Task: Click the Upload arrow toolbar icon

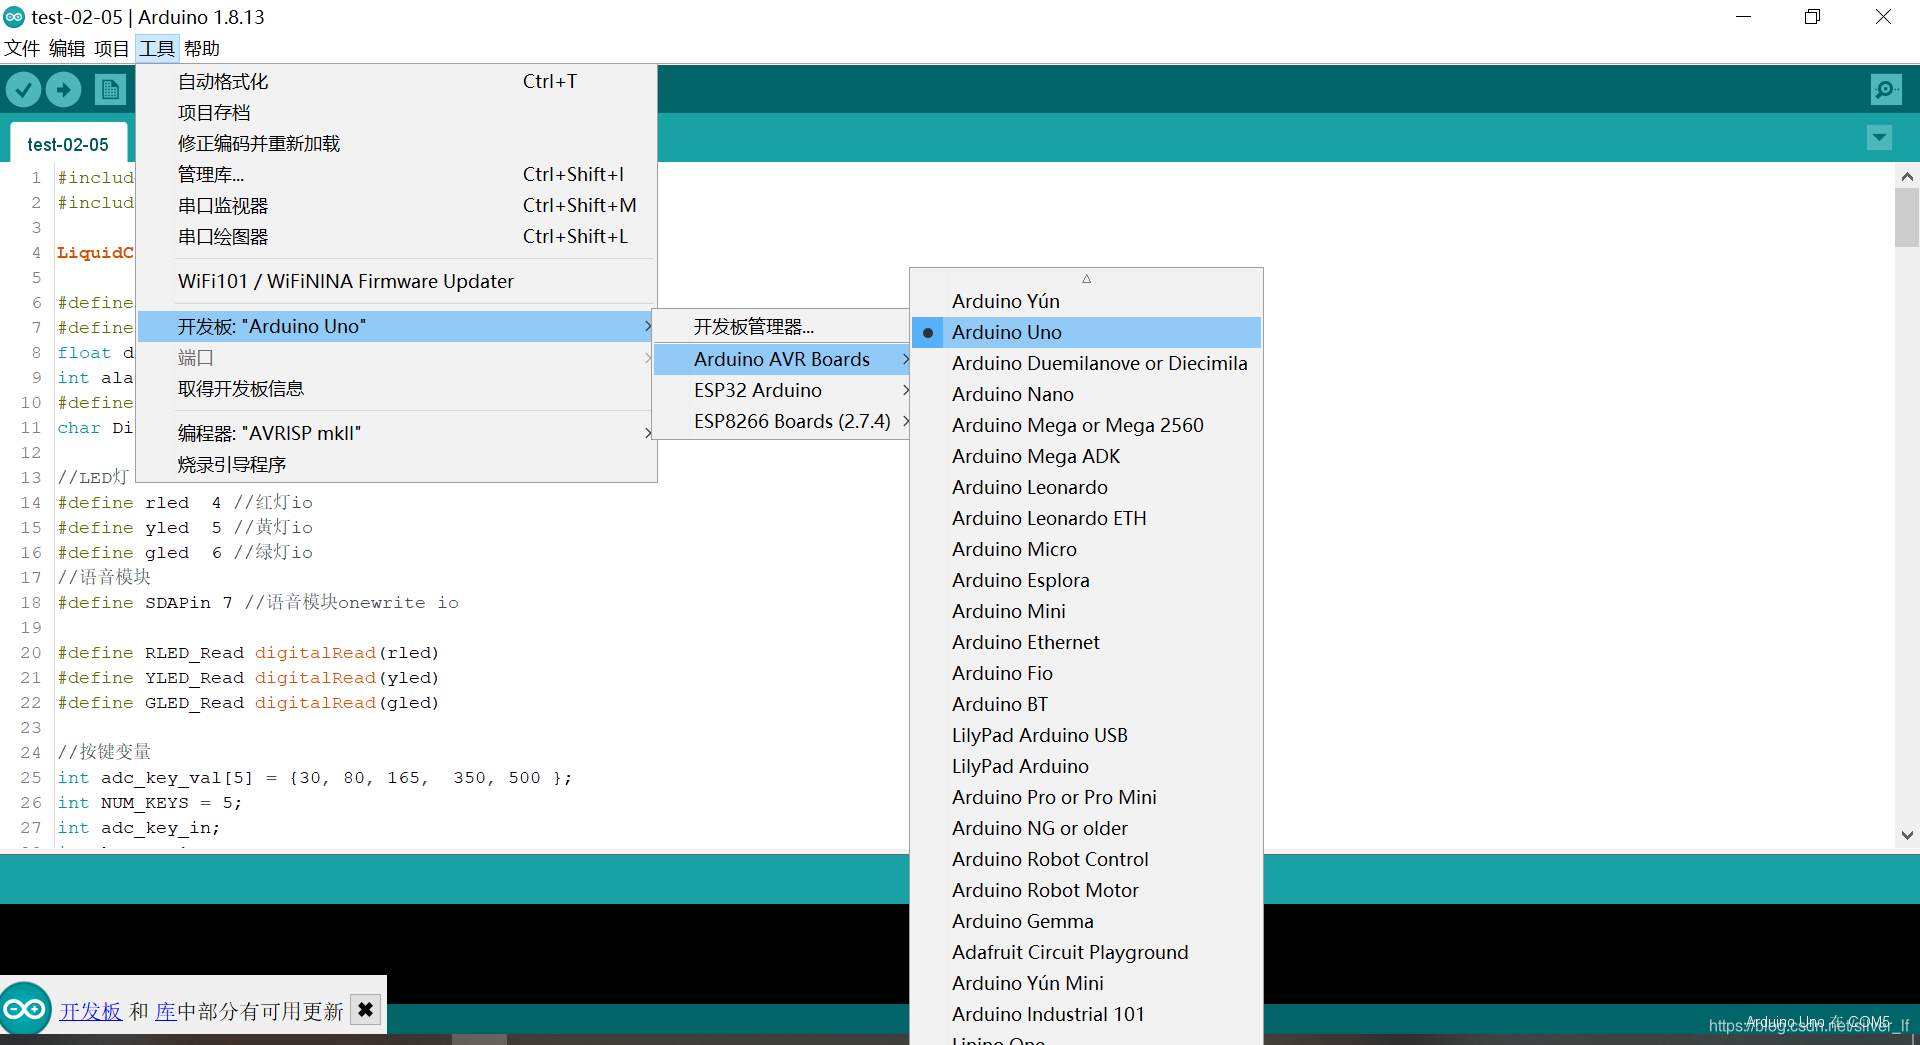Action: tap(63, 90)
